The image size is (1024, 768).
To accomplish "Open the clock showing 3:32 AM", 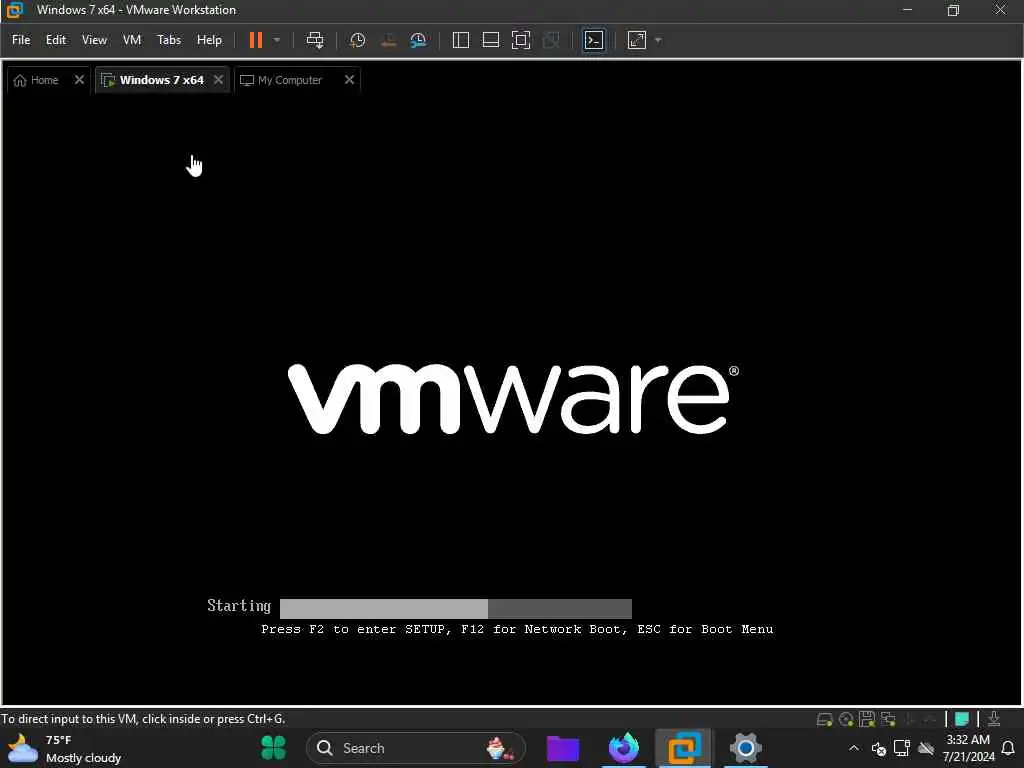I will pyautogui.click(x=968, y=748).
